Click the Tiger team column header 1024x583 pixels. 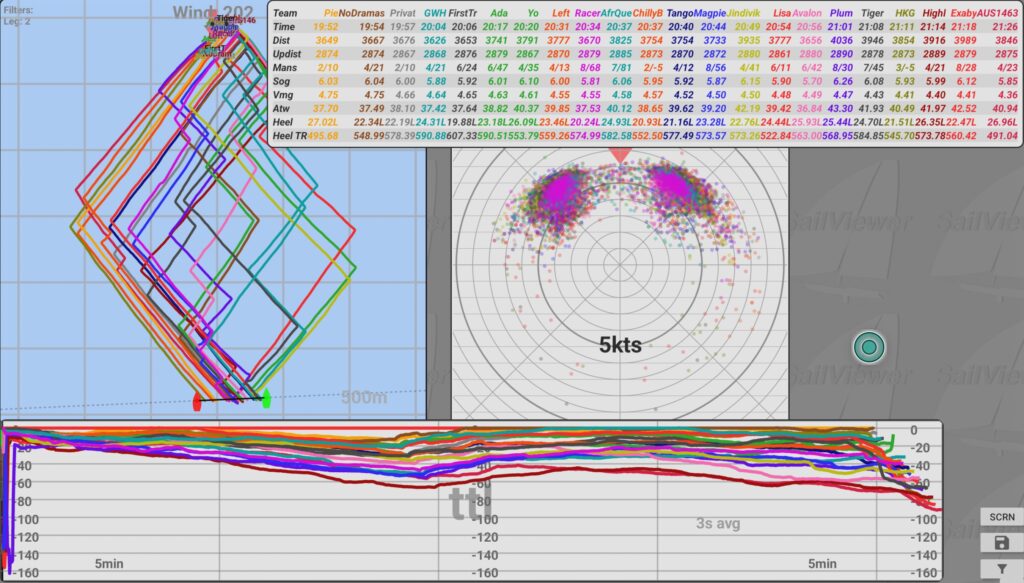click(x=872, y=13)
